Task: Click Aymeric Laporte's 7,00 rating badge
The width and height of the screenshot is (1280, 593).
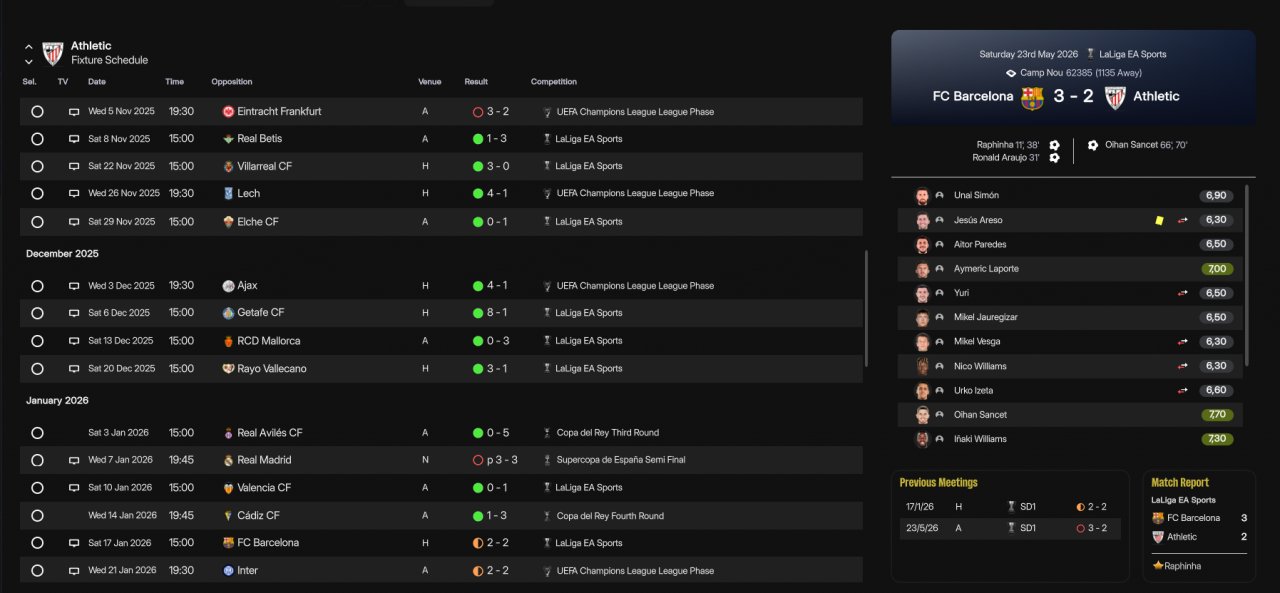Action: pos(1217,269)
